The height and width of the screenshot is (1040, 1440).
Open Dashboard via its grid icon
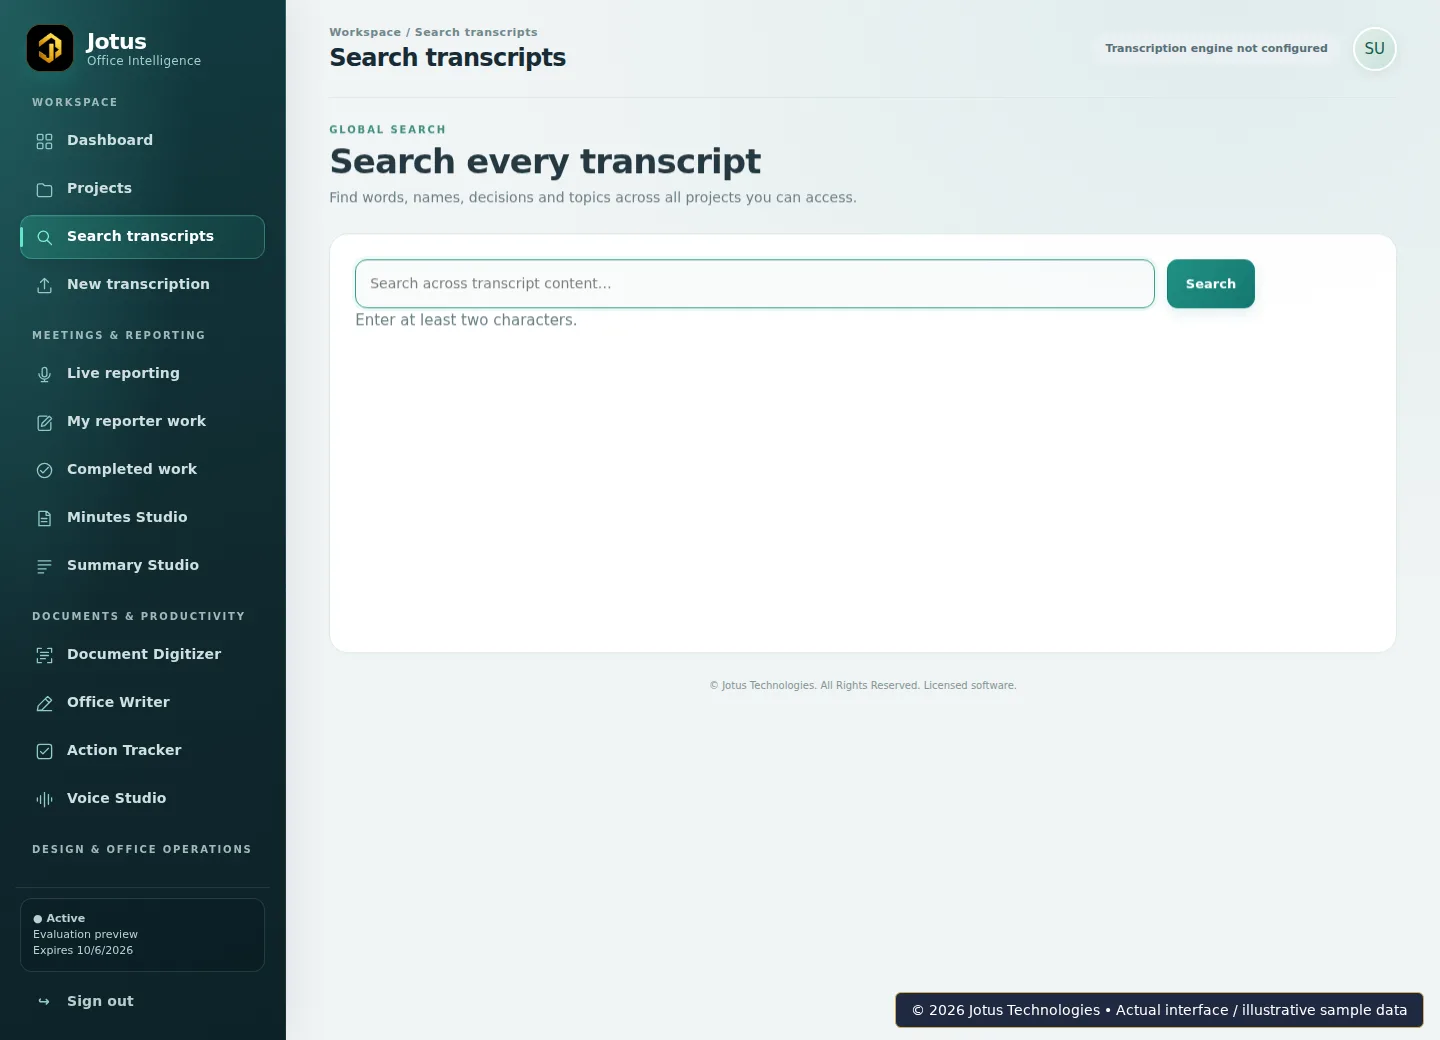44,141
